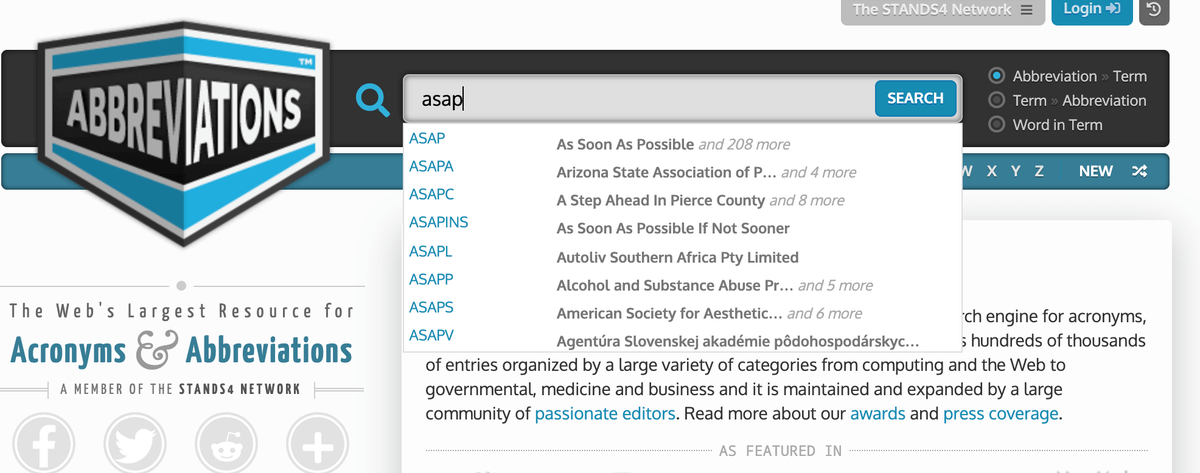Open the press coverage link
Screen dimensions: 1200x473
point(1000,413)
